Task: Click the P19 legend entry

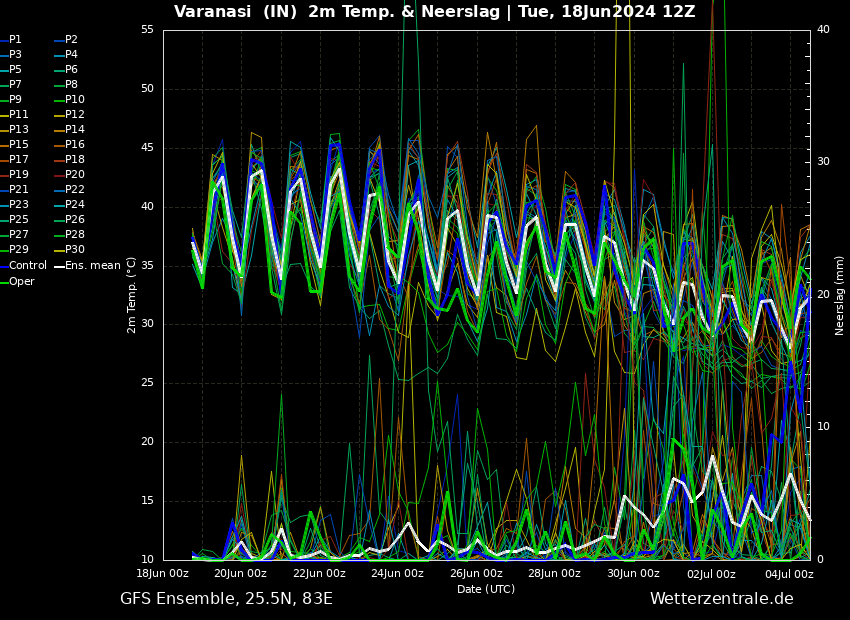Action: [15, 174]
